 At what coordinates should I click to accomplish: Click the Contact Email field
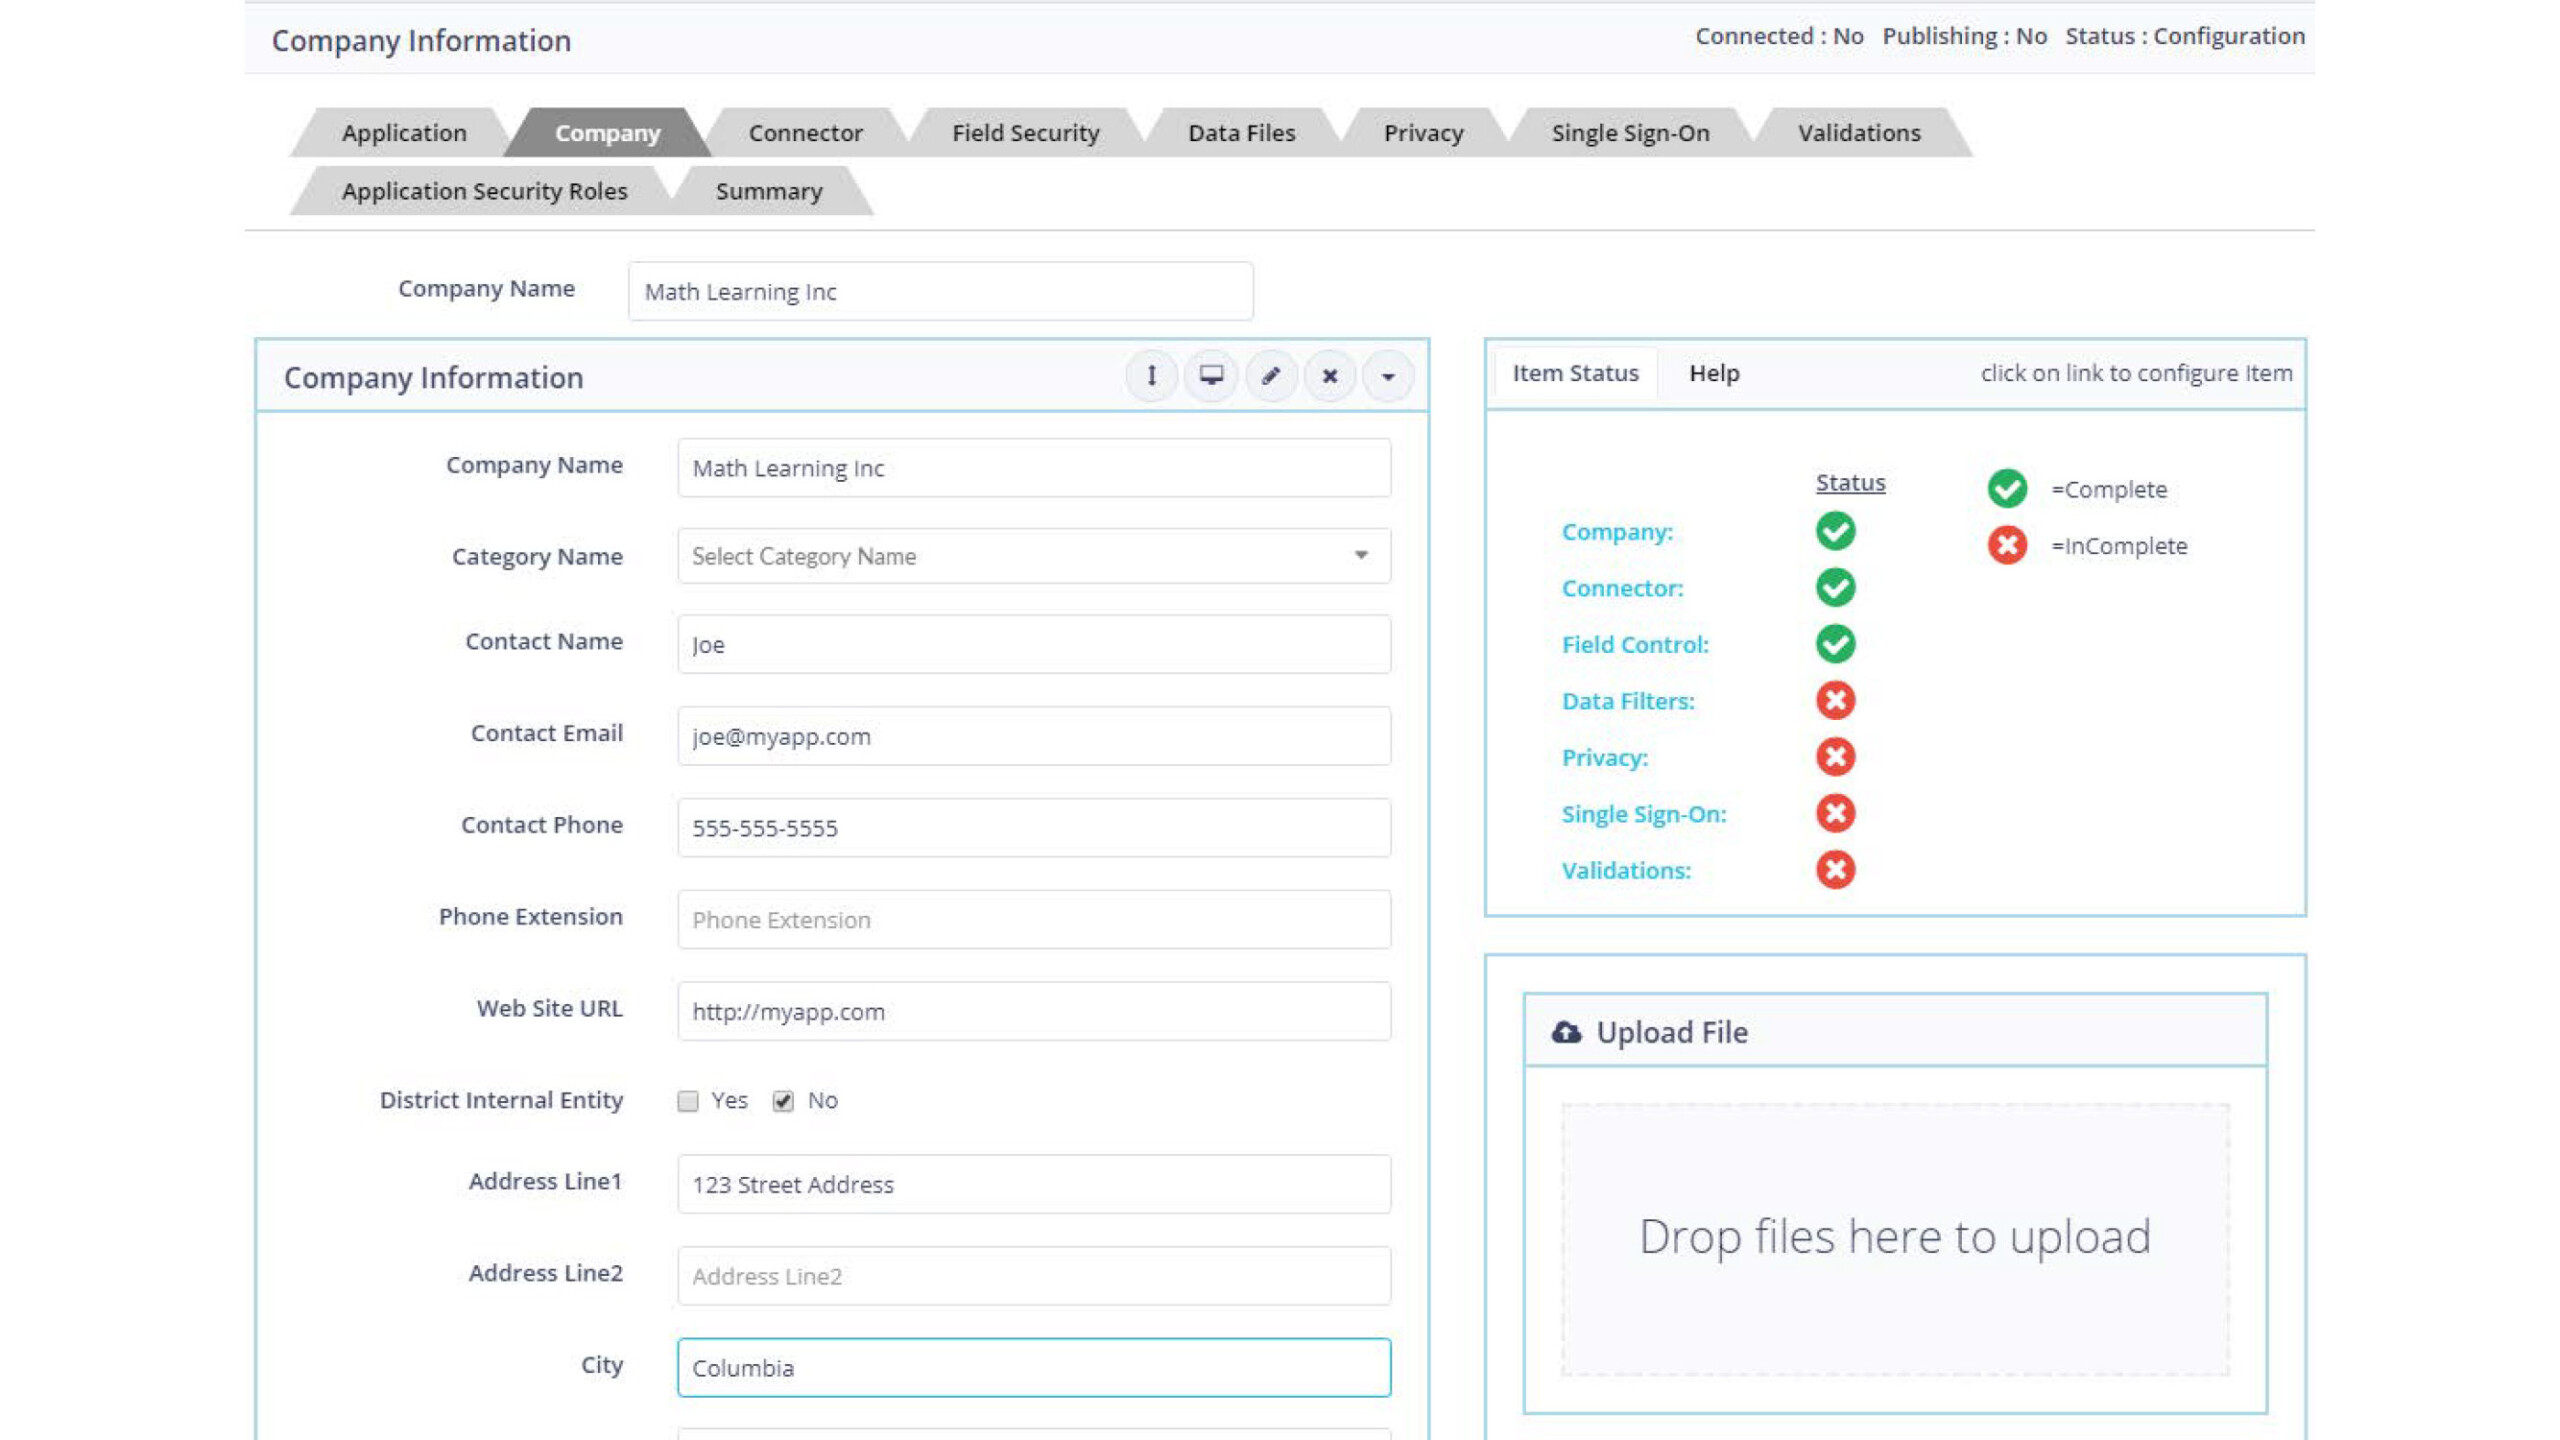coord(1034,736)
